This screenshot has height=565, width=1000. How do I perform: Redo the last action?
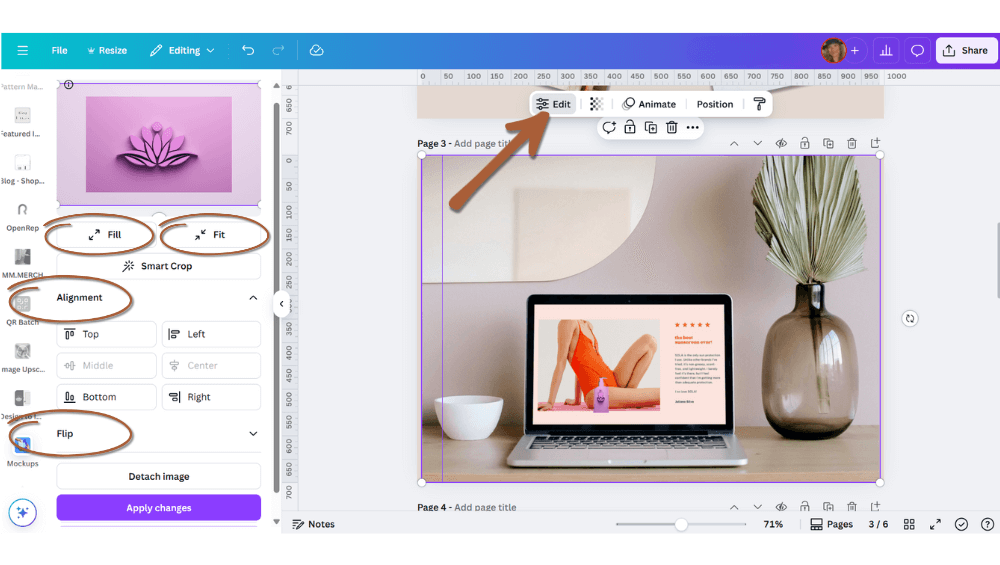(278, 50)
